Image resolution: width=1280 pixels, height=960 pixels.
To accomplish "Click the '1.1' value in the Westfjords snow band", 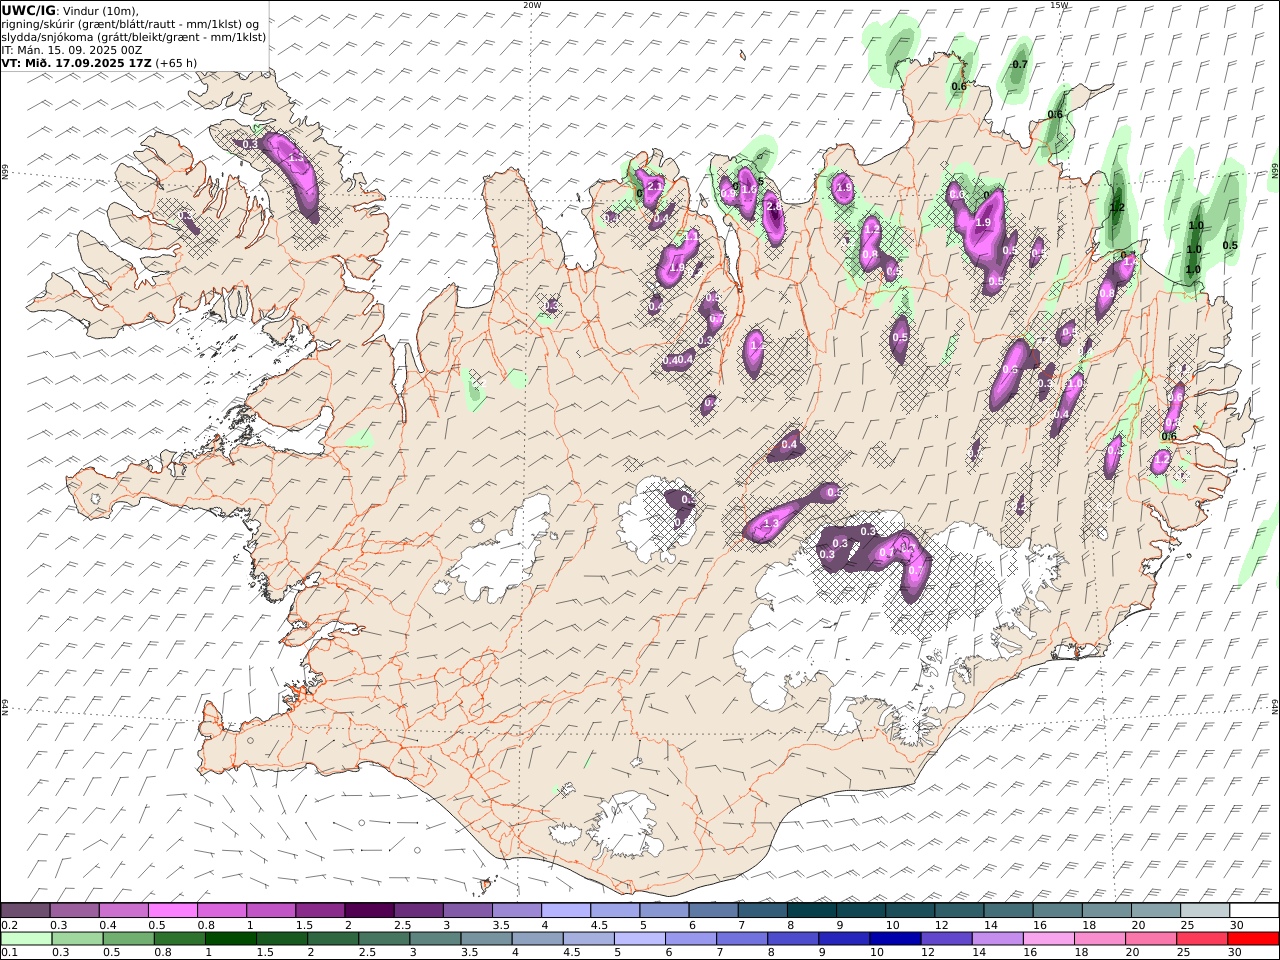I will [296, 158].
